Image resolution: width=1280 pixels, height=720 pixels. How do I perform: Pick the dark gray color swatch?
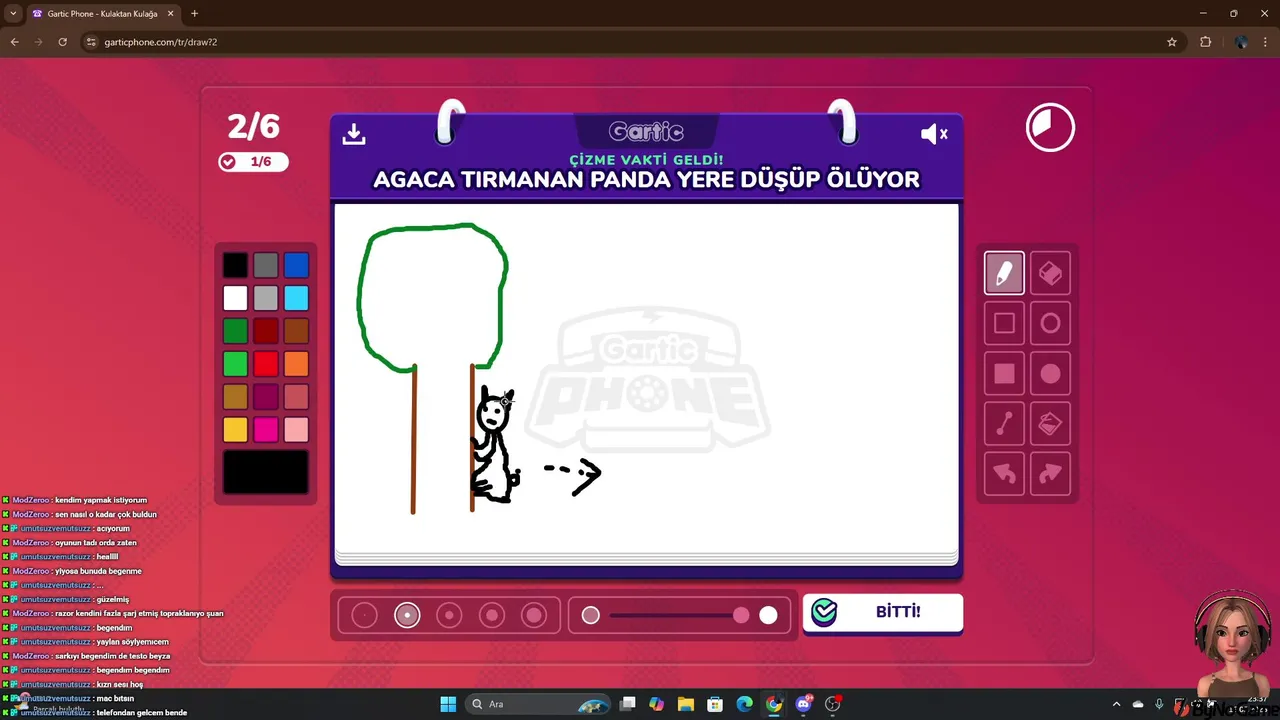[265, 265]
